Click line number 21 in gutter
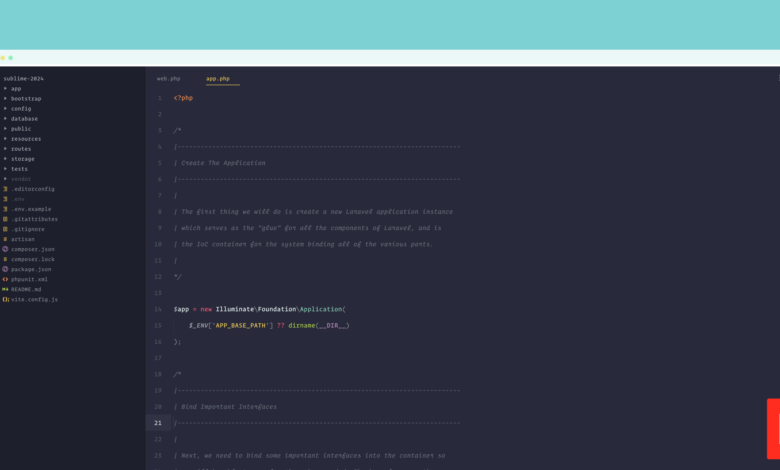Image resolution: width=780 pixels, height=470 pixels. tap(158, 423)
